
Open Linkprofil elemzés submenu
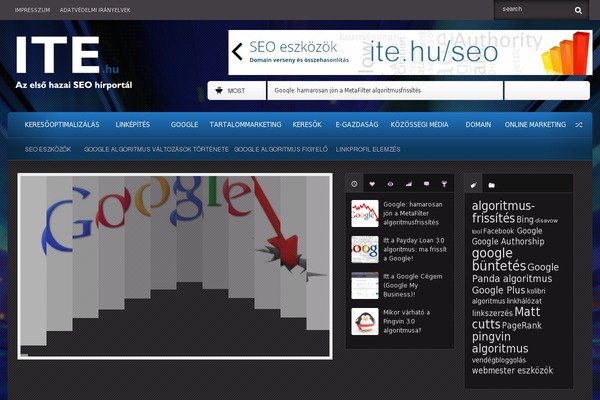pyautogui.click(x=368, y=149)
